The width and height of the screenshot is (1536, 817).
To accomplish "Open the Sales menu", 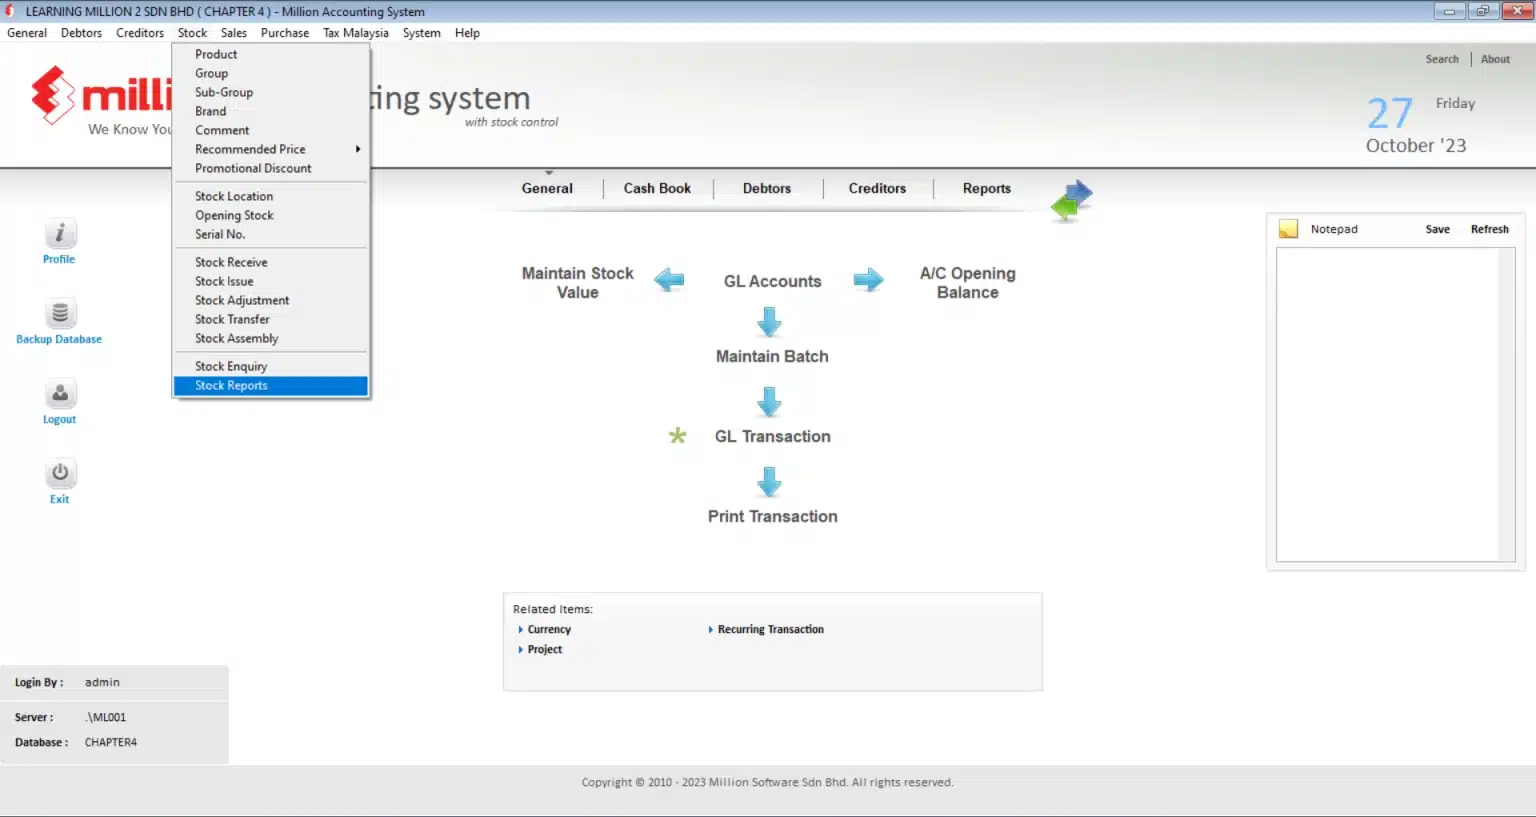I will (233, 32).
